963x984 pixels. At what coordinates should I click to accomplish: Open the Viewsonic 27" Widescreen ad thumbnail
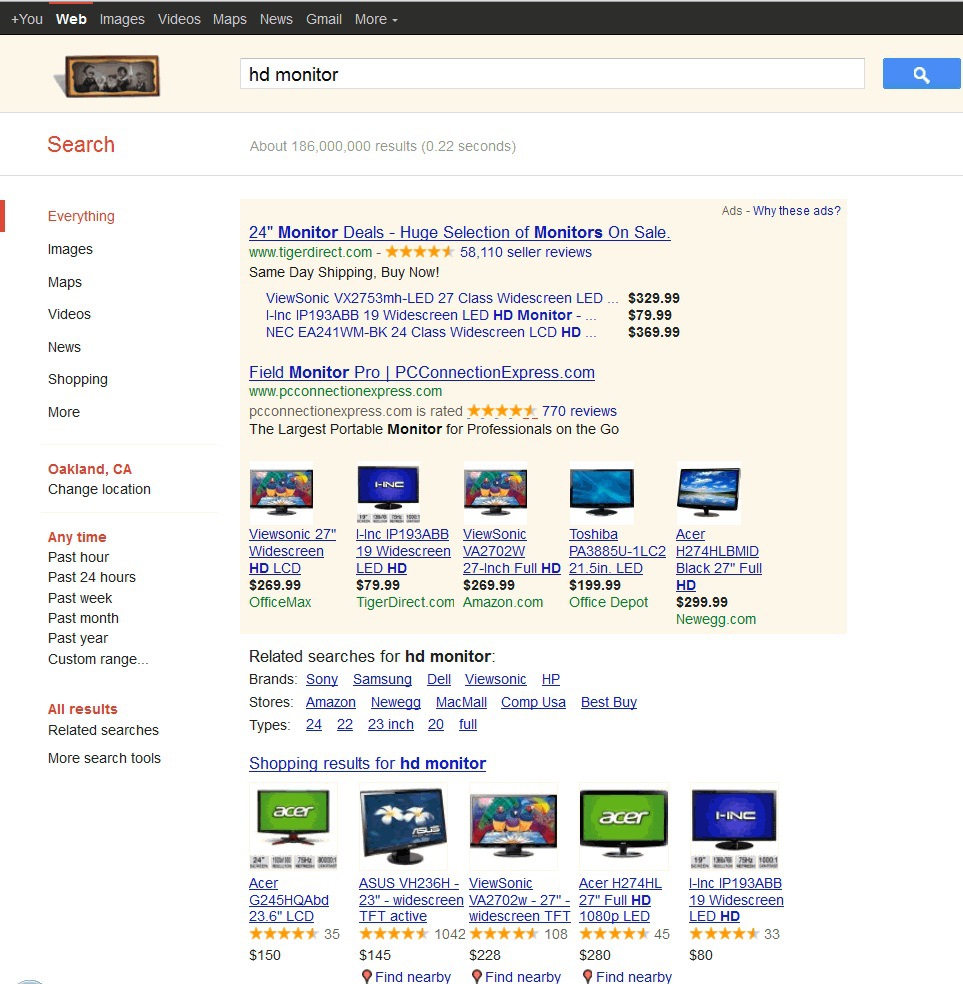pyautogui.click(x=281, y=493)
